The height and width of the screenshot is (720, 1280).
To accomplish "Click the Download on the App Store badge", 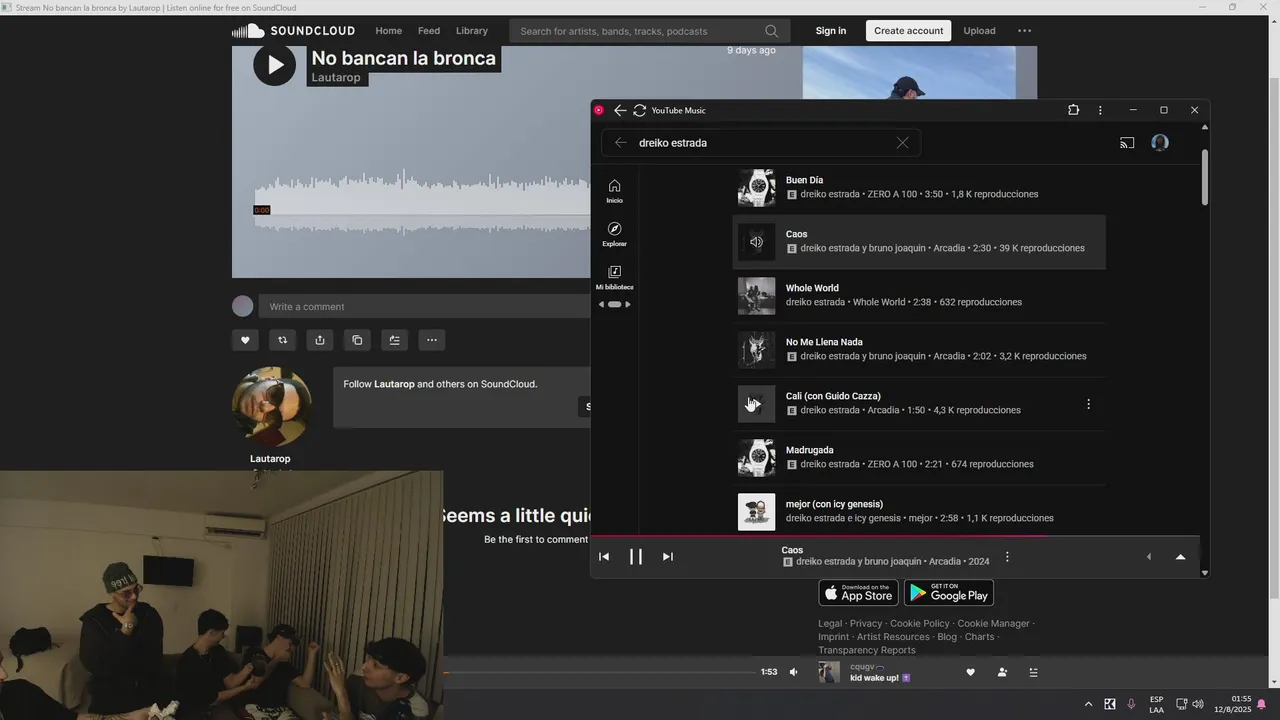I will click(858, 592).
